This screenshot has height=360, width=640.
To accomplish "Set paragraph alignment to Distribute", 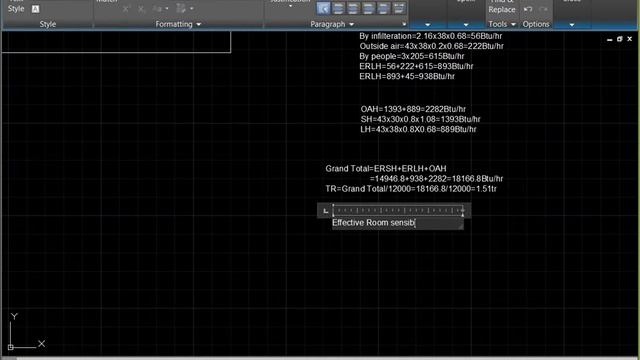I will [x=399, y=8].
